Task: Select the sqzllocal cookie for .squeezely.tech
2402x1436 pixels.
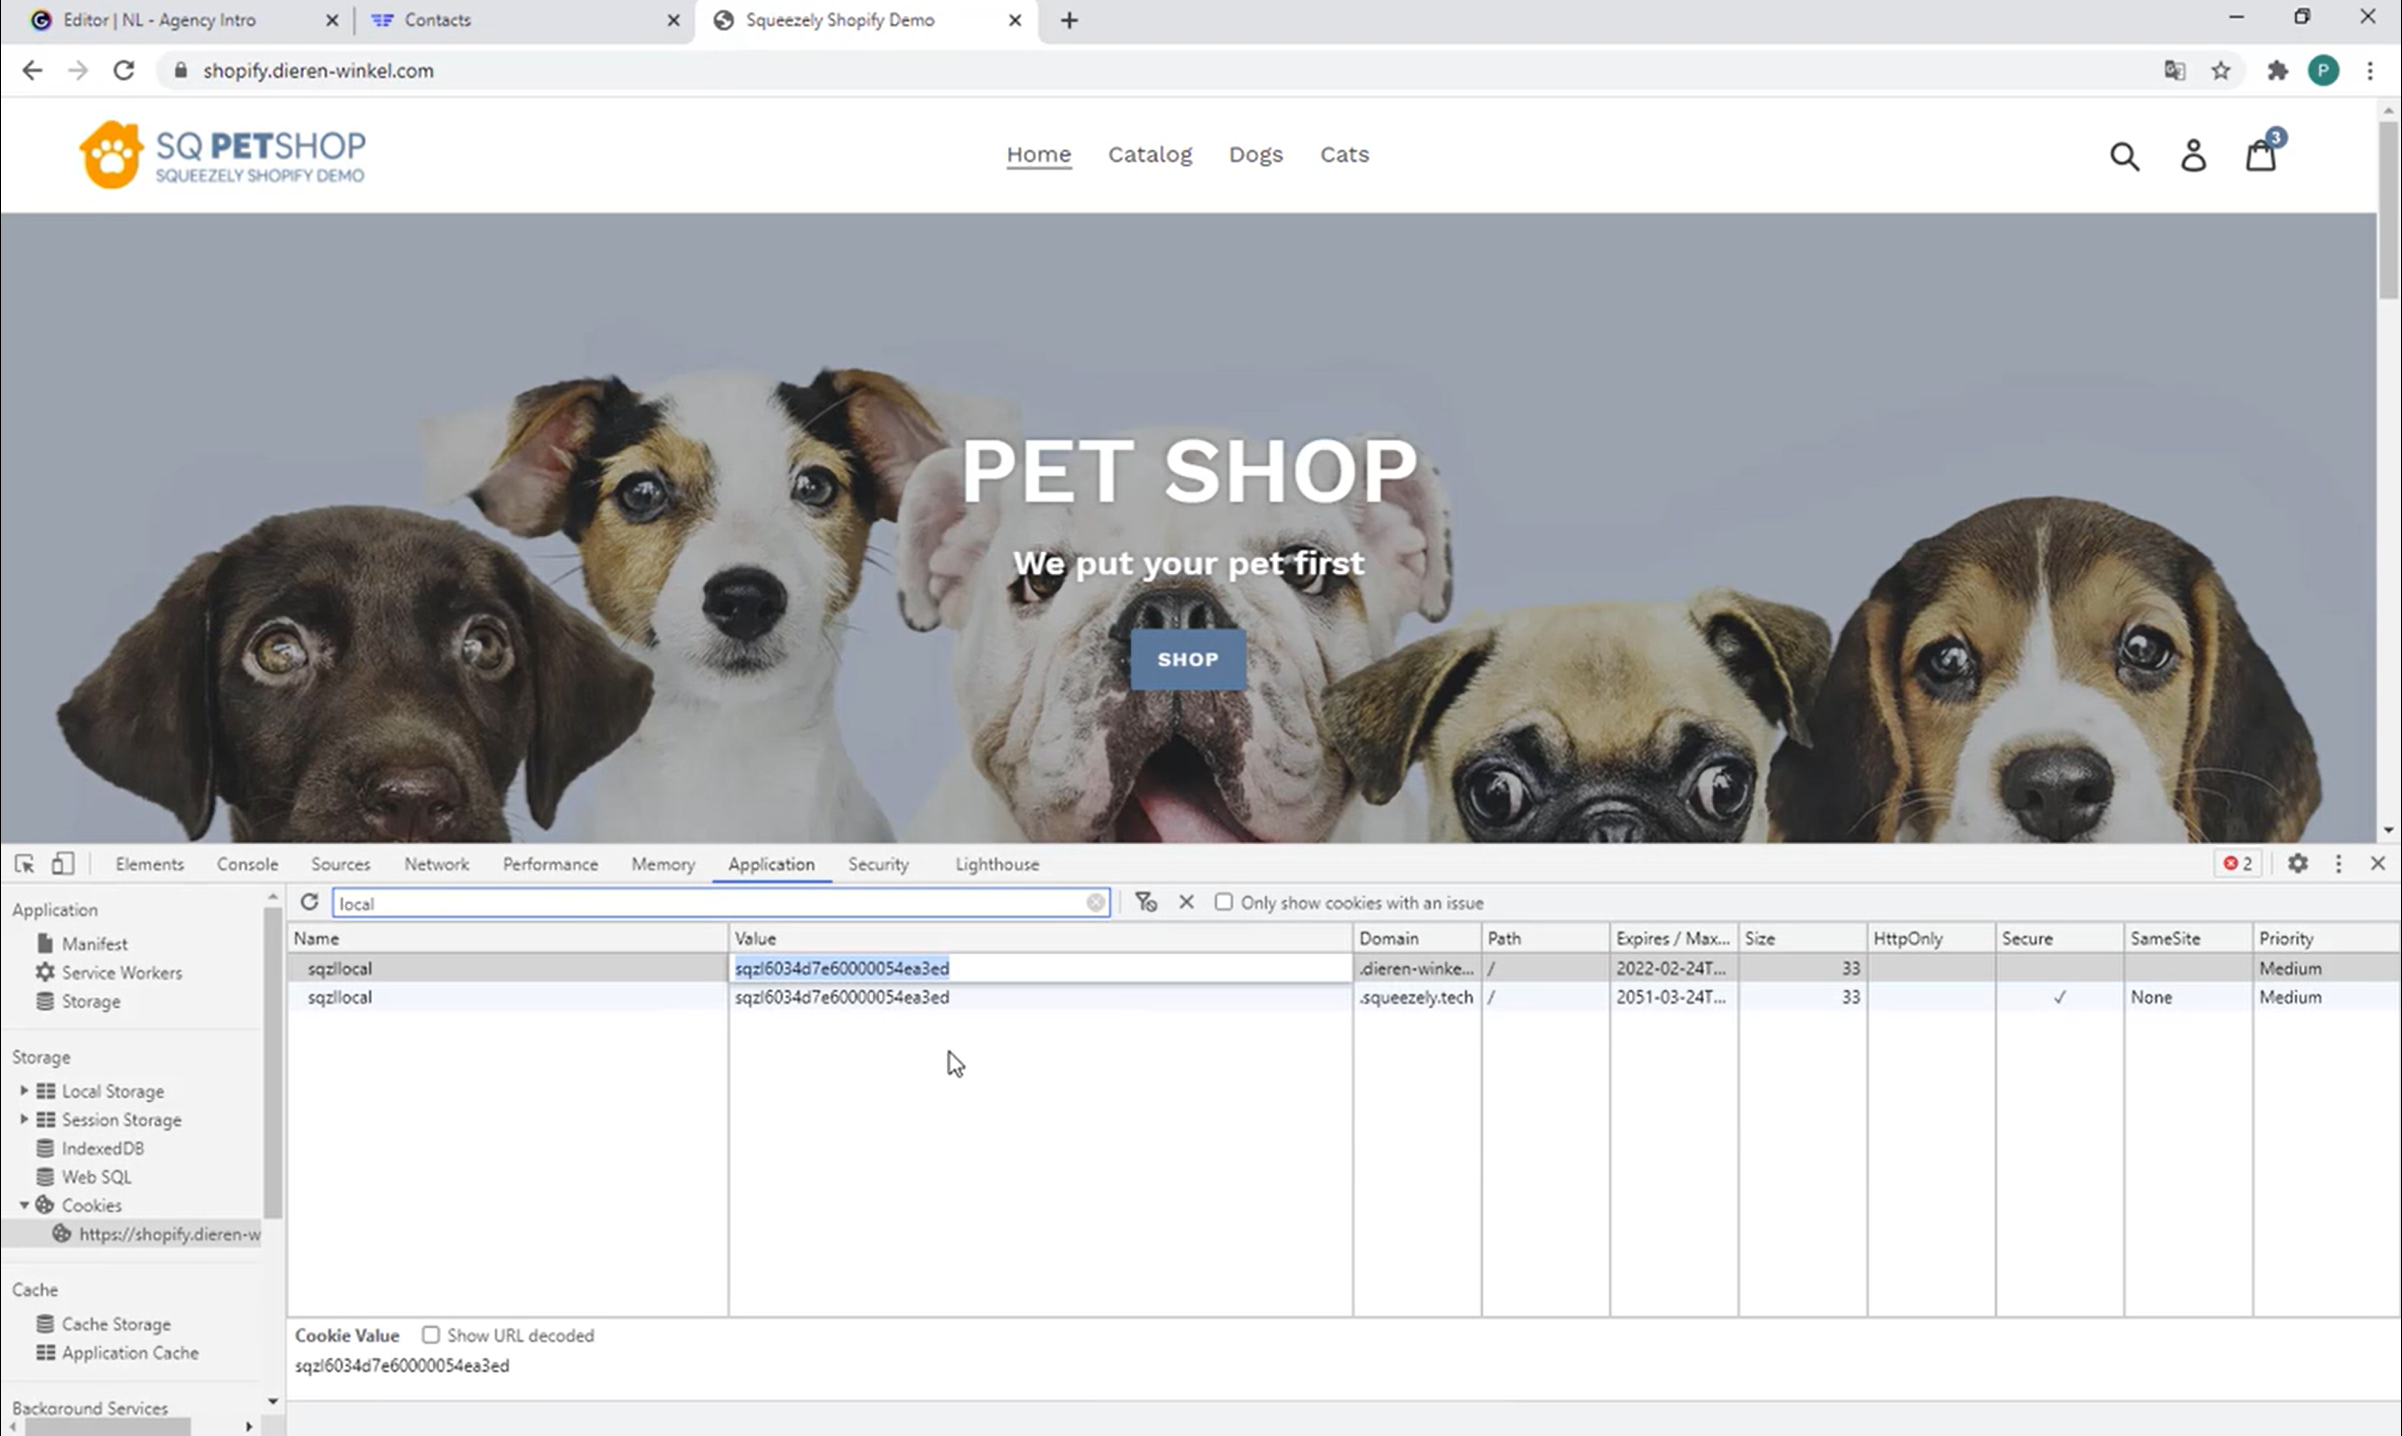Action: [1344, 997]
